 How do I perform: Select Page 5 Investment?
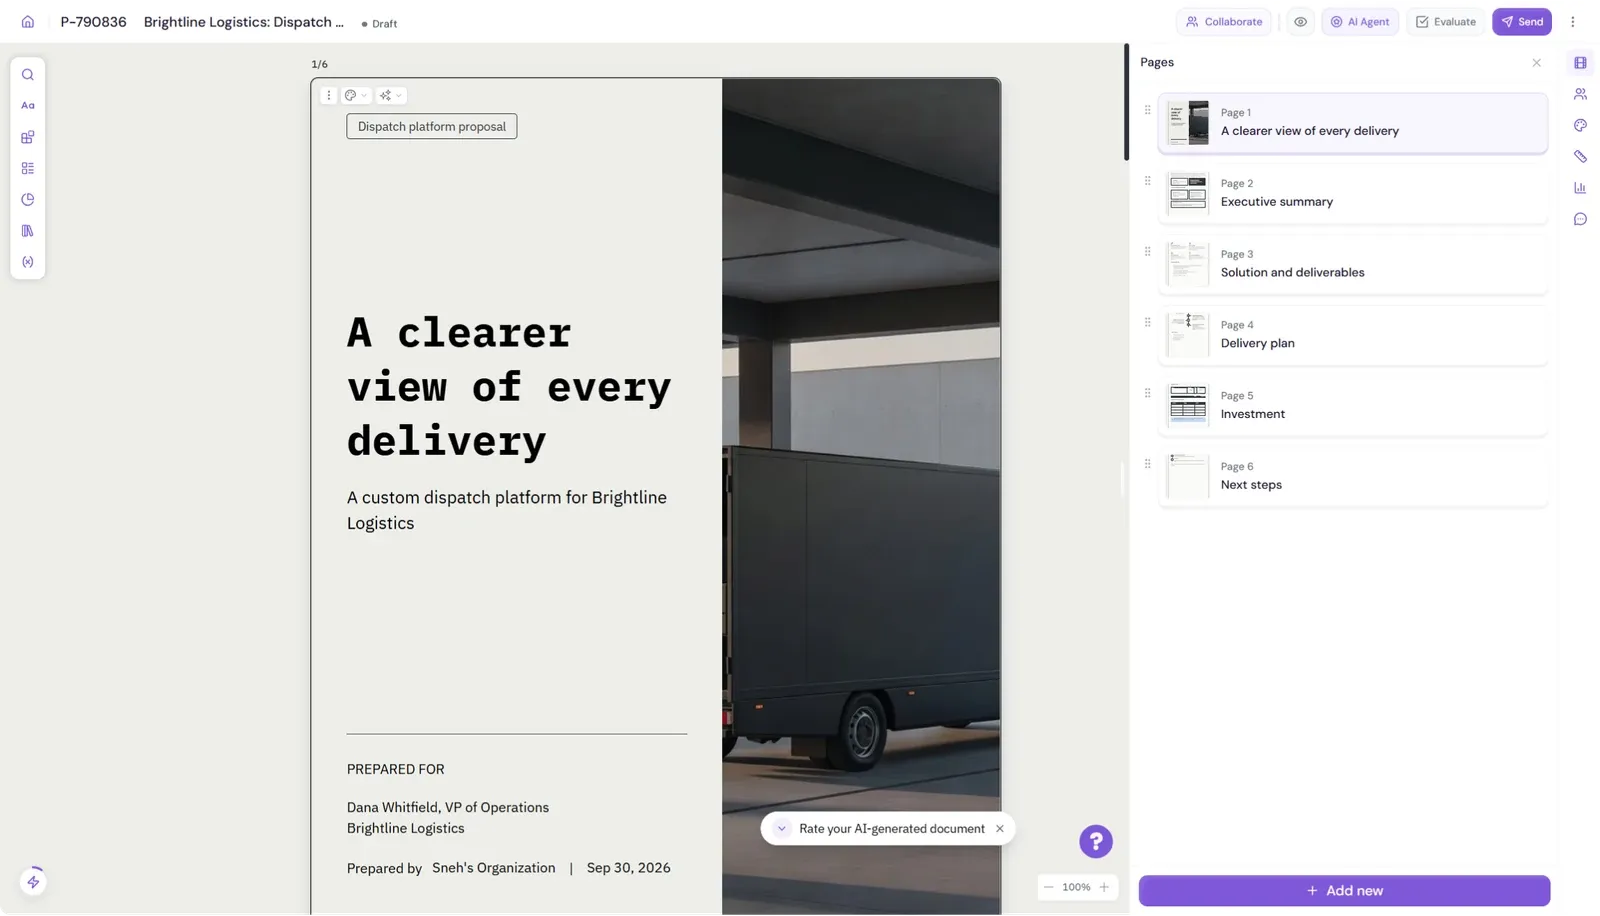(x=1352, y=406)
